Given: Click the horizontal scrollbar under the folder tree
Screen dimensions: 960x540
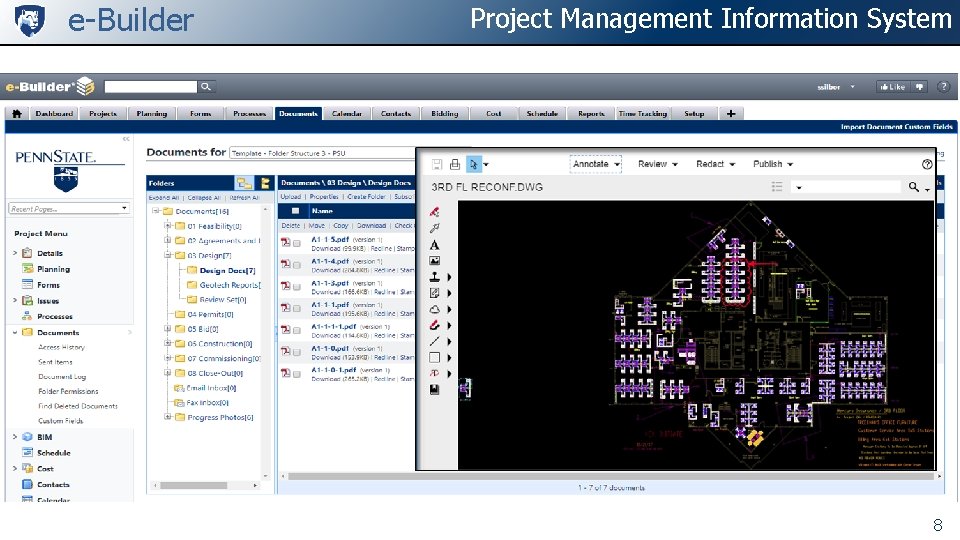Looking at the screenshot, I should [206, 485].
